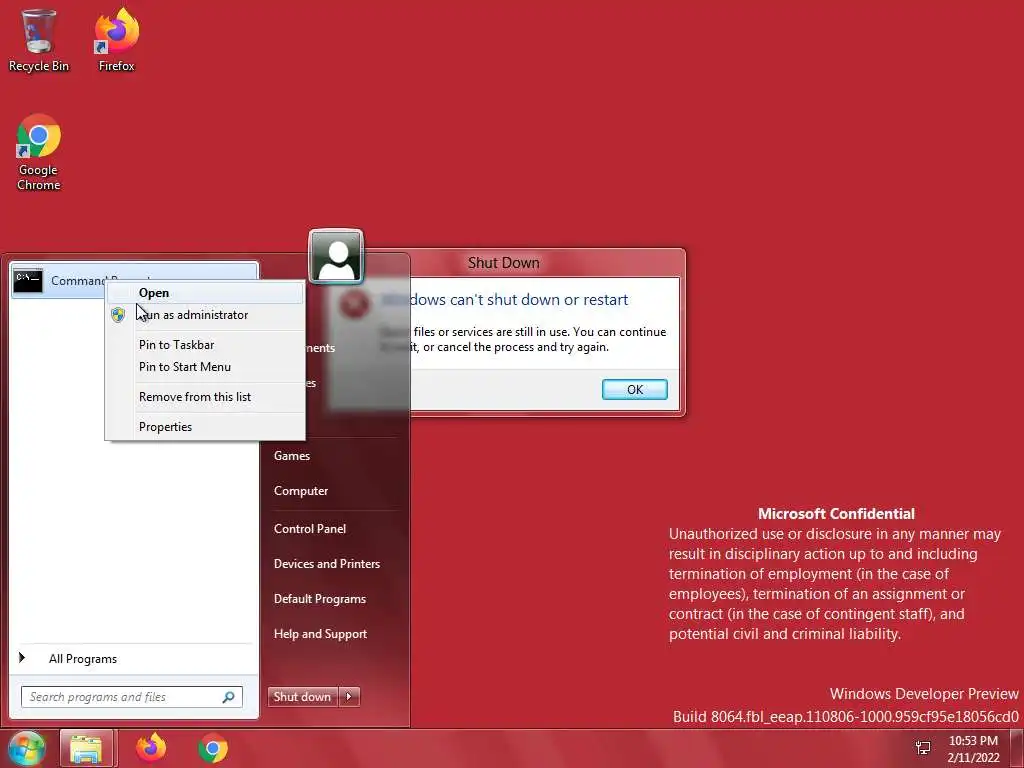Open Google Chrome desktop shortcut

point(39,152)
